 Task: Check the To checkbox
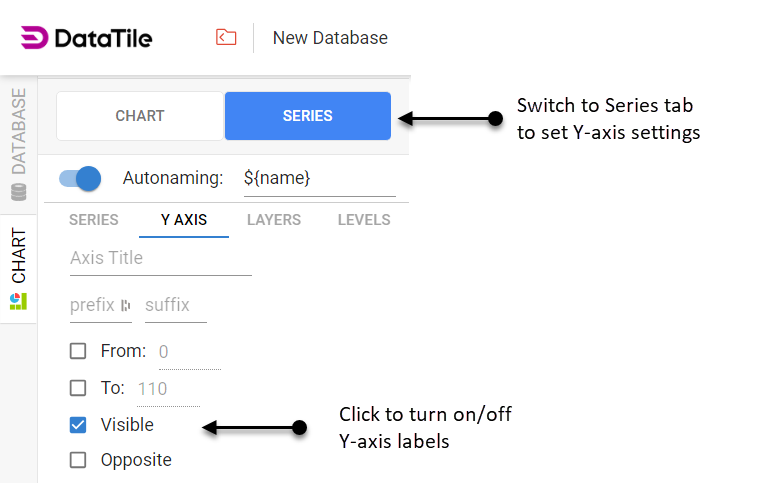coord(78,388)
